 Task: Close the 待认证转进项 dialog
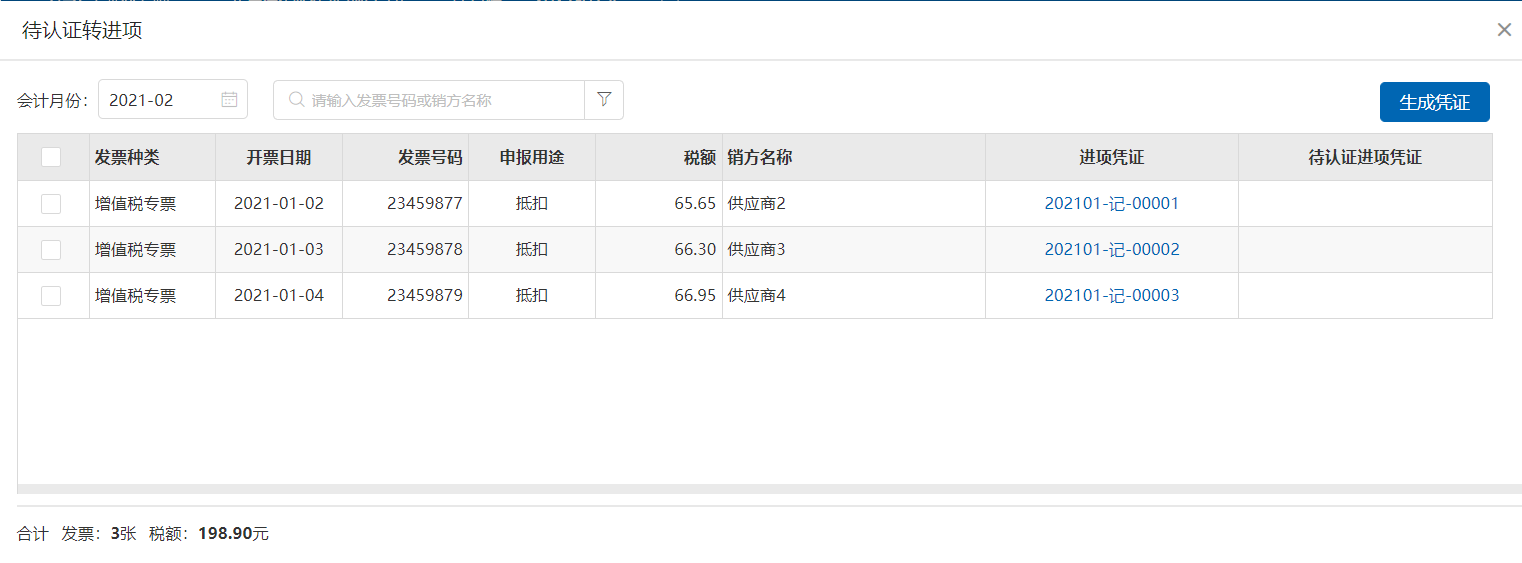(1504, 30)
